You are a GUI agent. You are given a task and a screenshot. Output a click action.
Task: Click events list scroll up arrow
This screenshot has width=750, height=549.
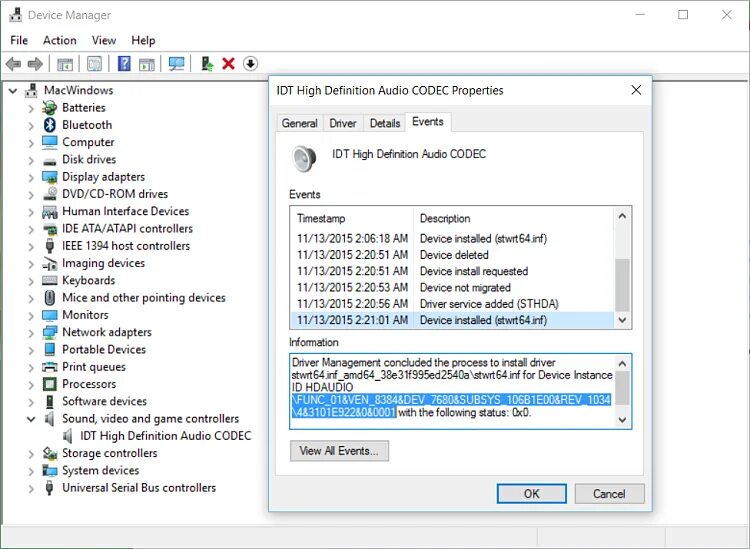[622, 216]
